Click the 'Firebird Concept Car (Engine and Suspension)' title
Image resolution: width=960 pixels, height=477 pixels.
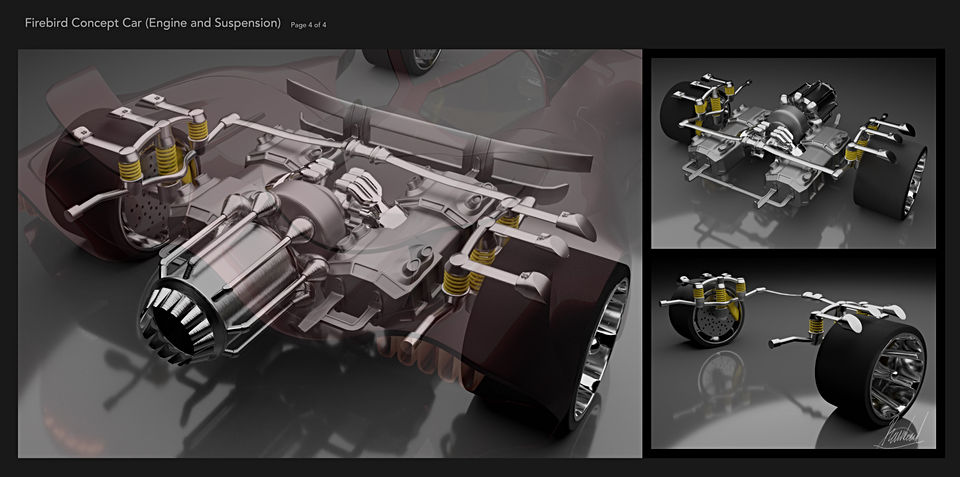pos(152,24)
